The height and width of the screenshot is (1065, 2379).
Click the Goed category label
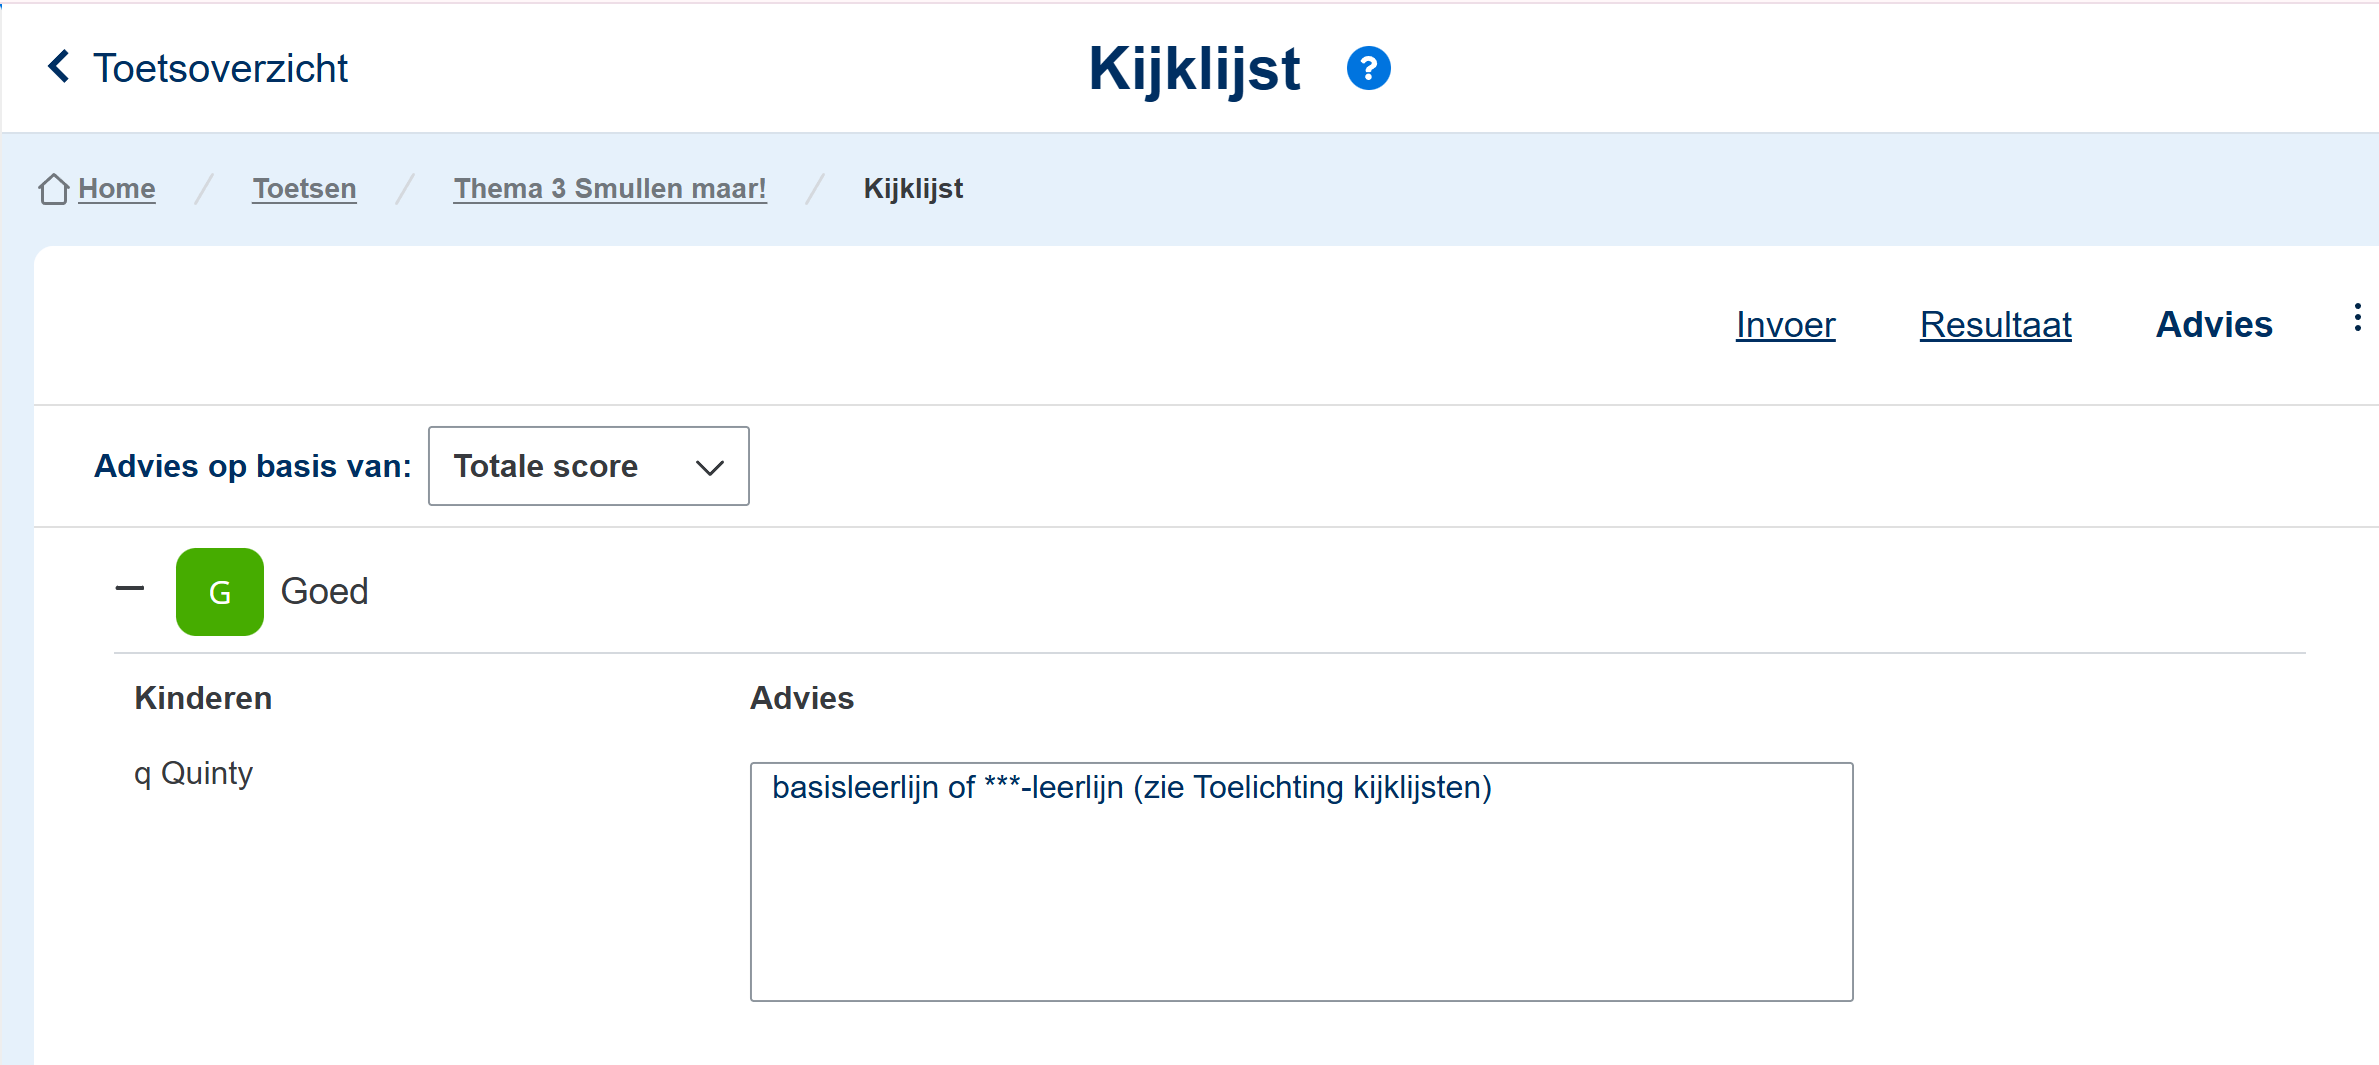(x=324, y=592)
